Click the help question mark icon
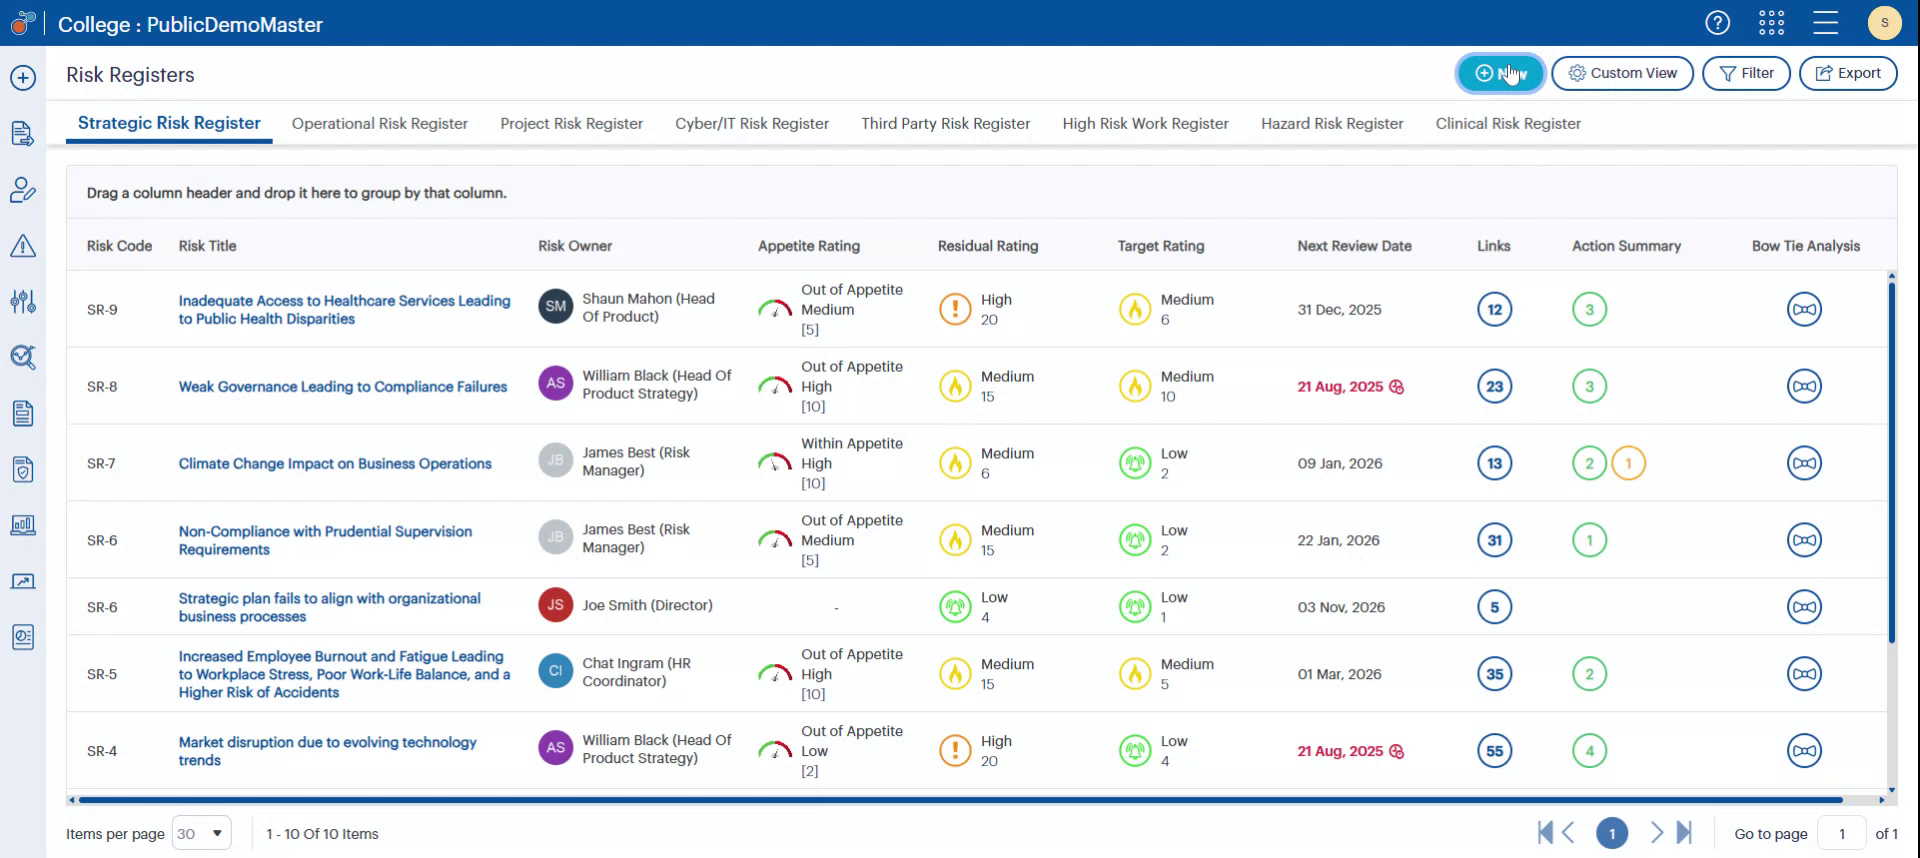 click(x=1717, y=23)
